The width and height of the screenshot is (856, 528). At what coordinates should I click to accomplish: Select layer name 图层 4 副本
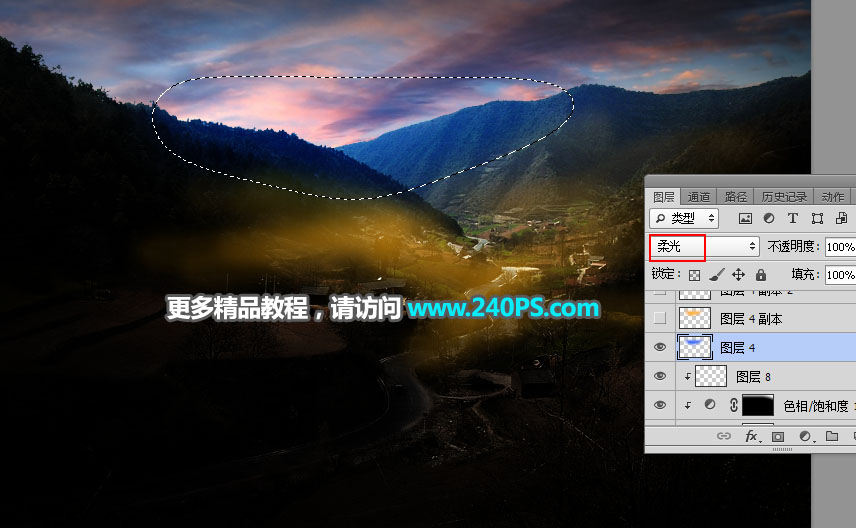click(751, 319)
